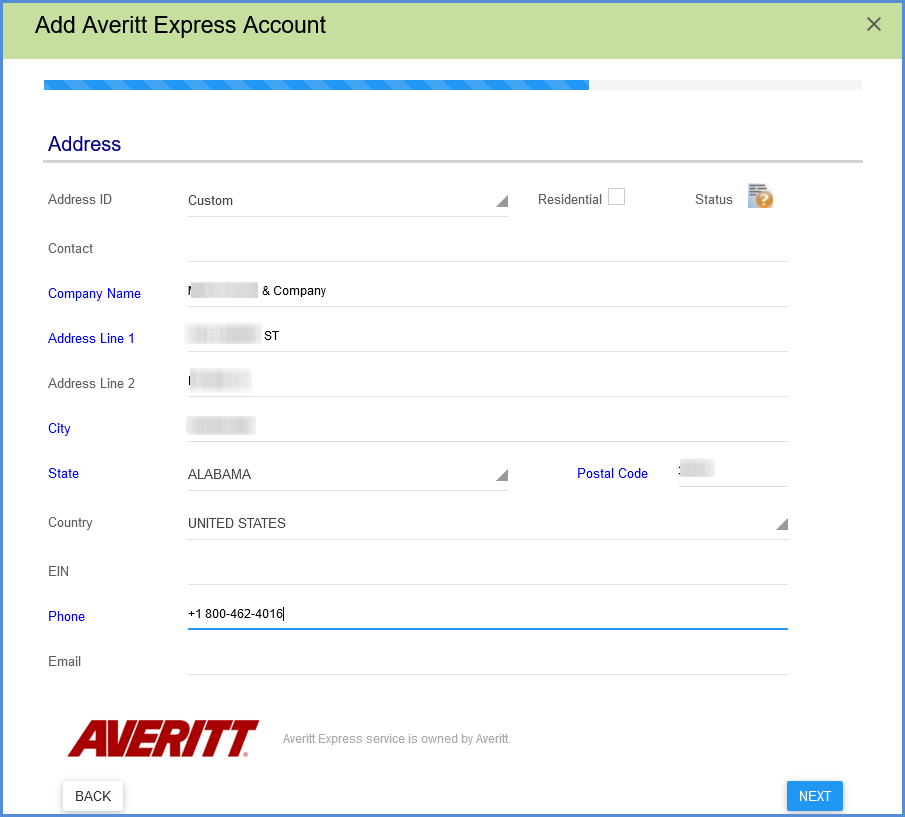Click the Address section heading
Image resolution: width=905 pixels, height=817 pixels.
click(x=84, y=144)
